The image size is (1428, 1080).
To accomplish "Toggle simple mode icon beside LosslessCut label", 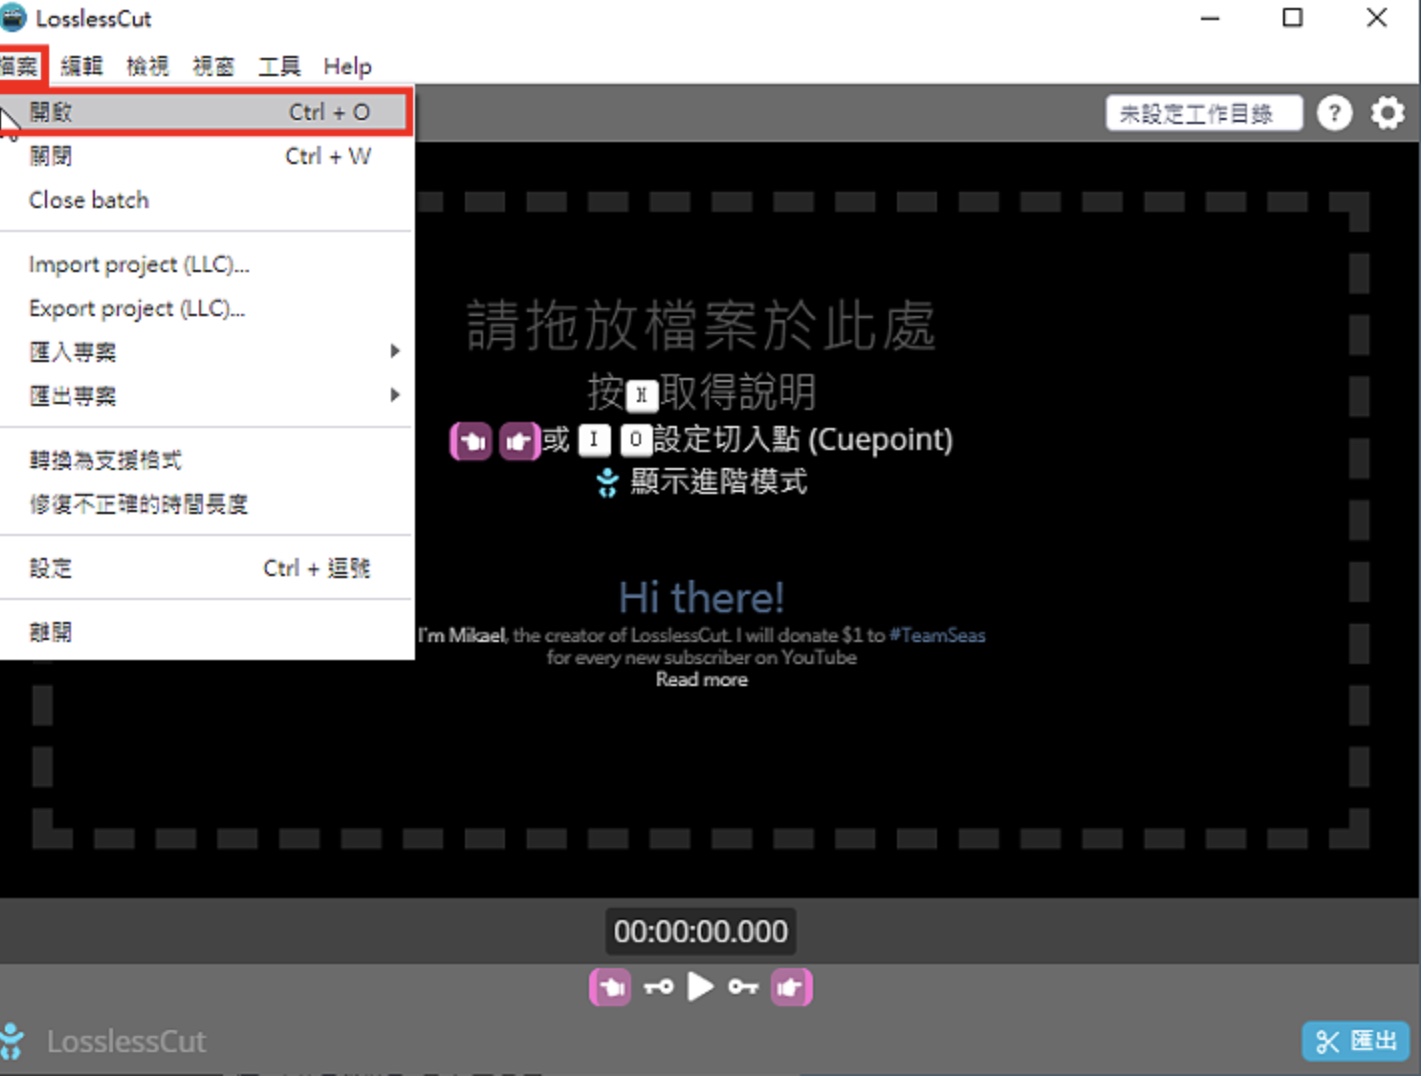I will coord(12,1041).
